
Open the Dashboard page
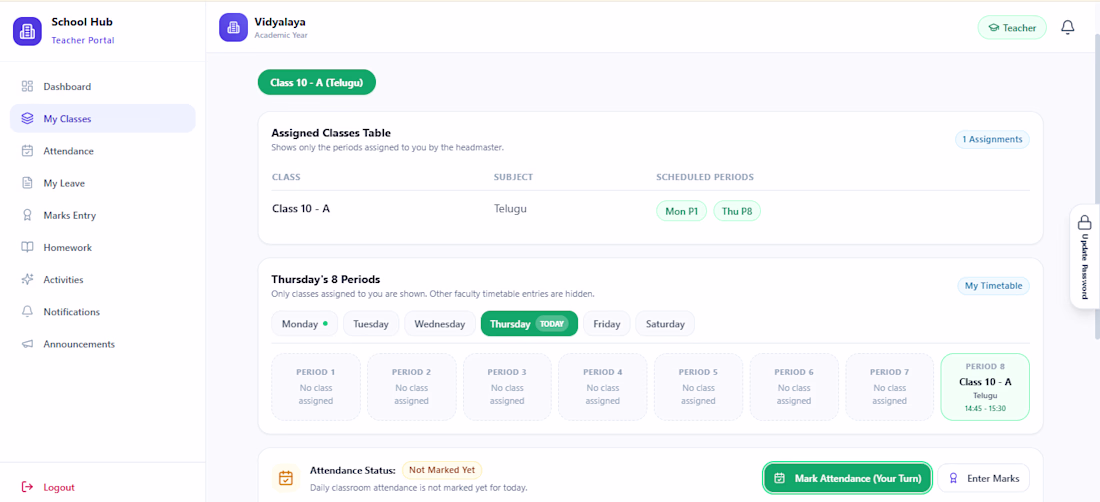pyautogui.click(x=102, y=86)
